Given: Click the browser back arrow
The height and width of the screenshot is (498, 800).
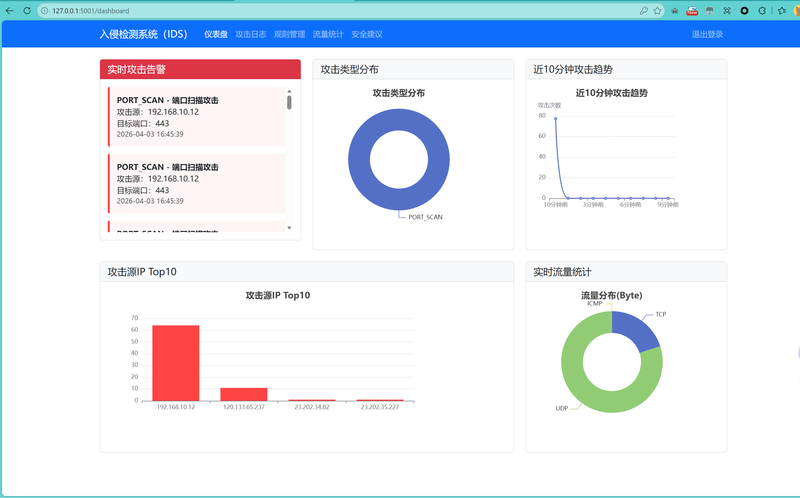Looking at the screenshot, I should tap(9, 11).
